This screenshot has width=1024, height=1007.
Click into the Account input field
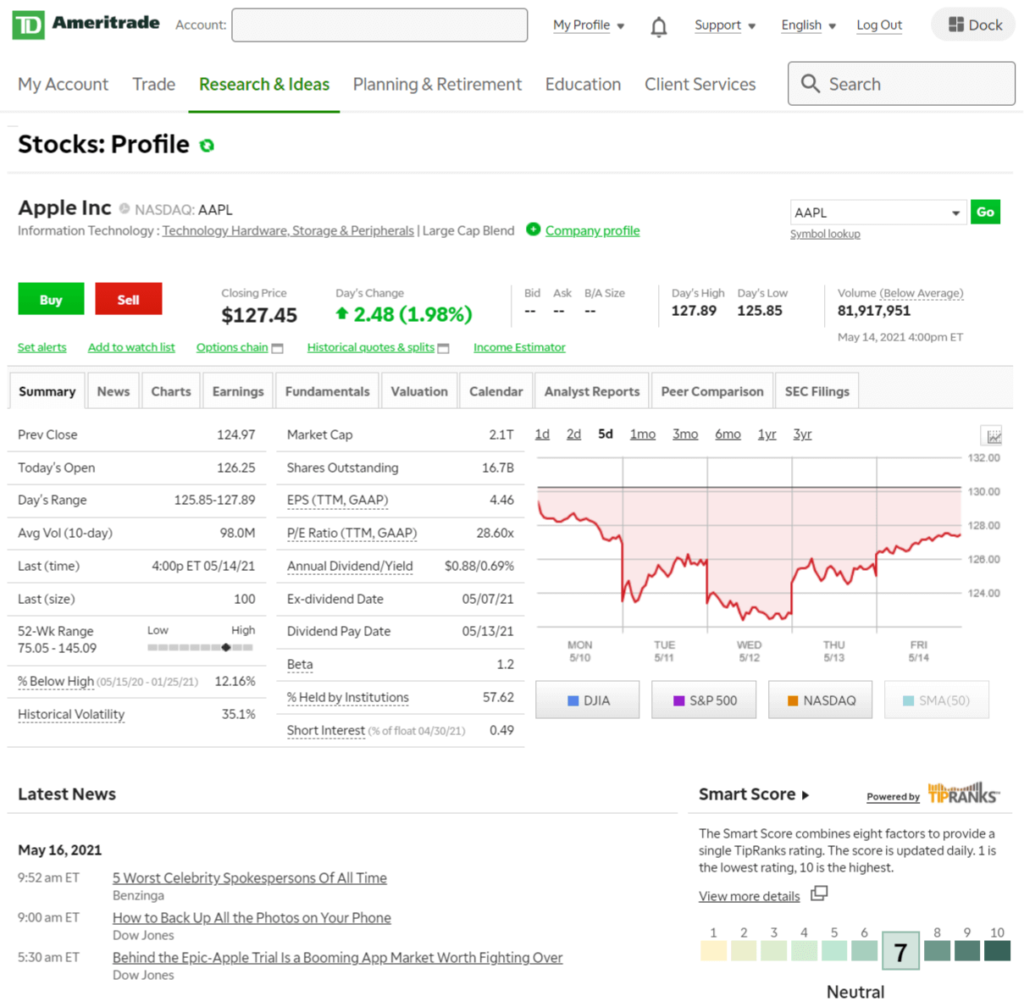coord(379,25)
